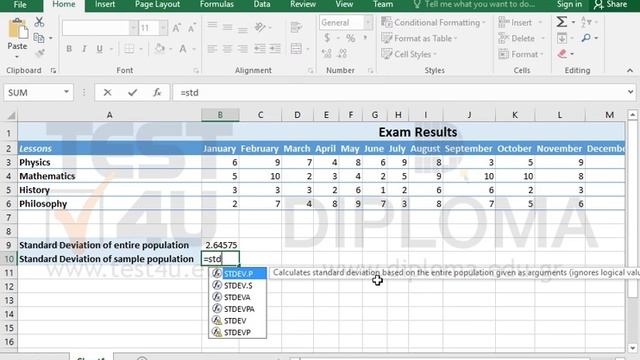640x360 pixels.
Task: Click the Merge & Center icon
Action: (296, 49)
